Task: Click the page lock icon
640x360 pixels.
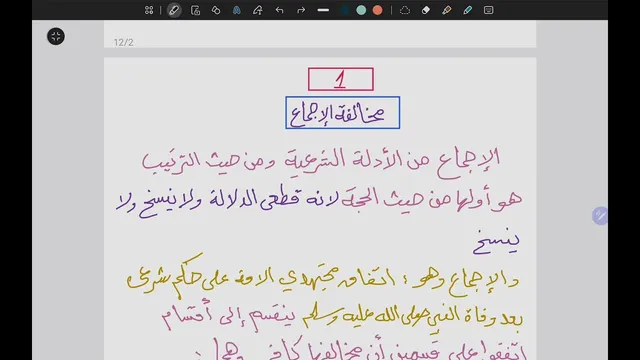Action: (196, 10)
